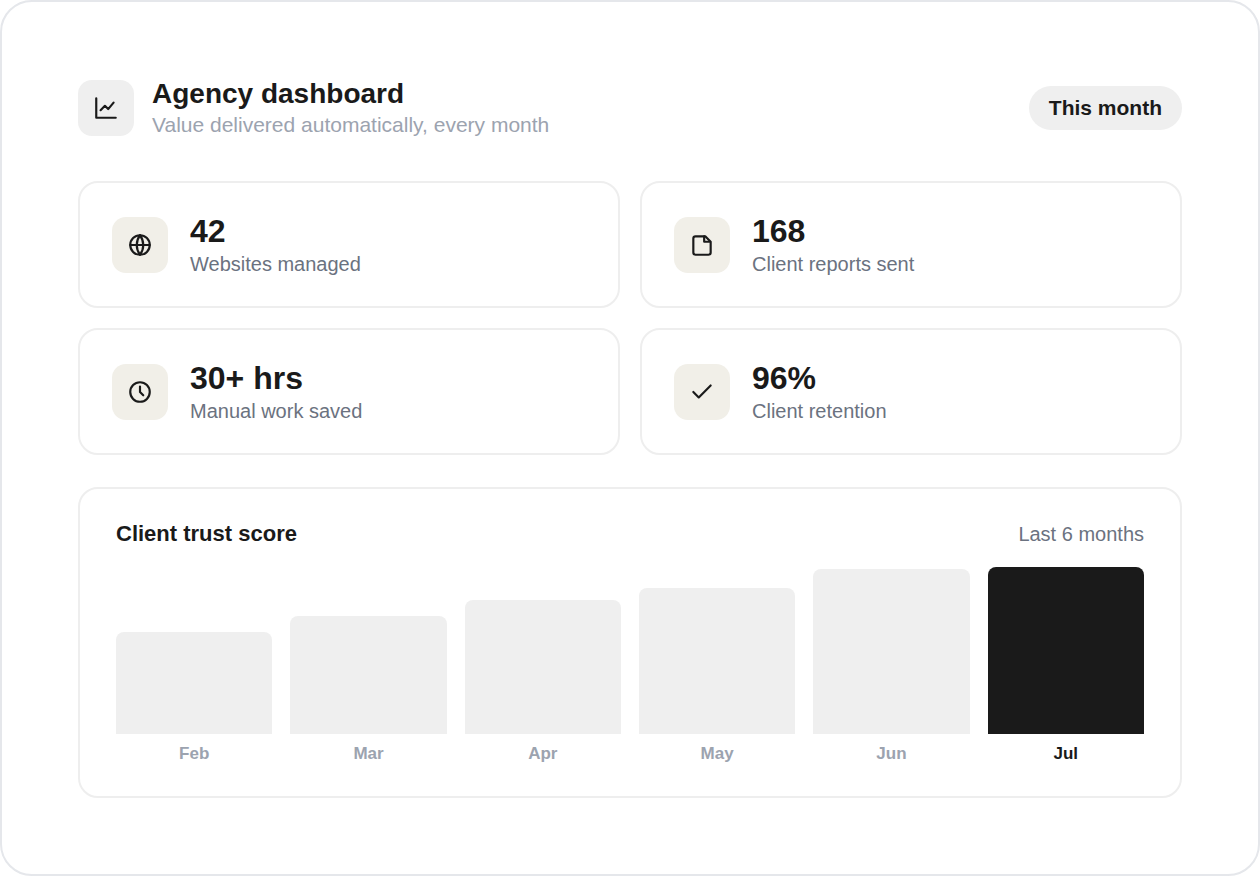Click the line chart icon beside Agency dashboard
Screen dimensions: 1260x876
106,108
